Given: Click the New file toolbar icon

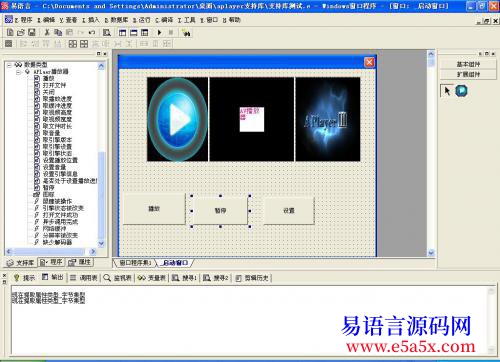Looking at the screenshot, I should (10, 32).
